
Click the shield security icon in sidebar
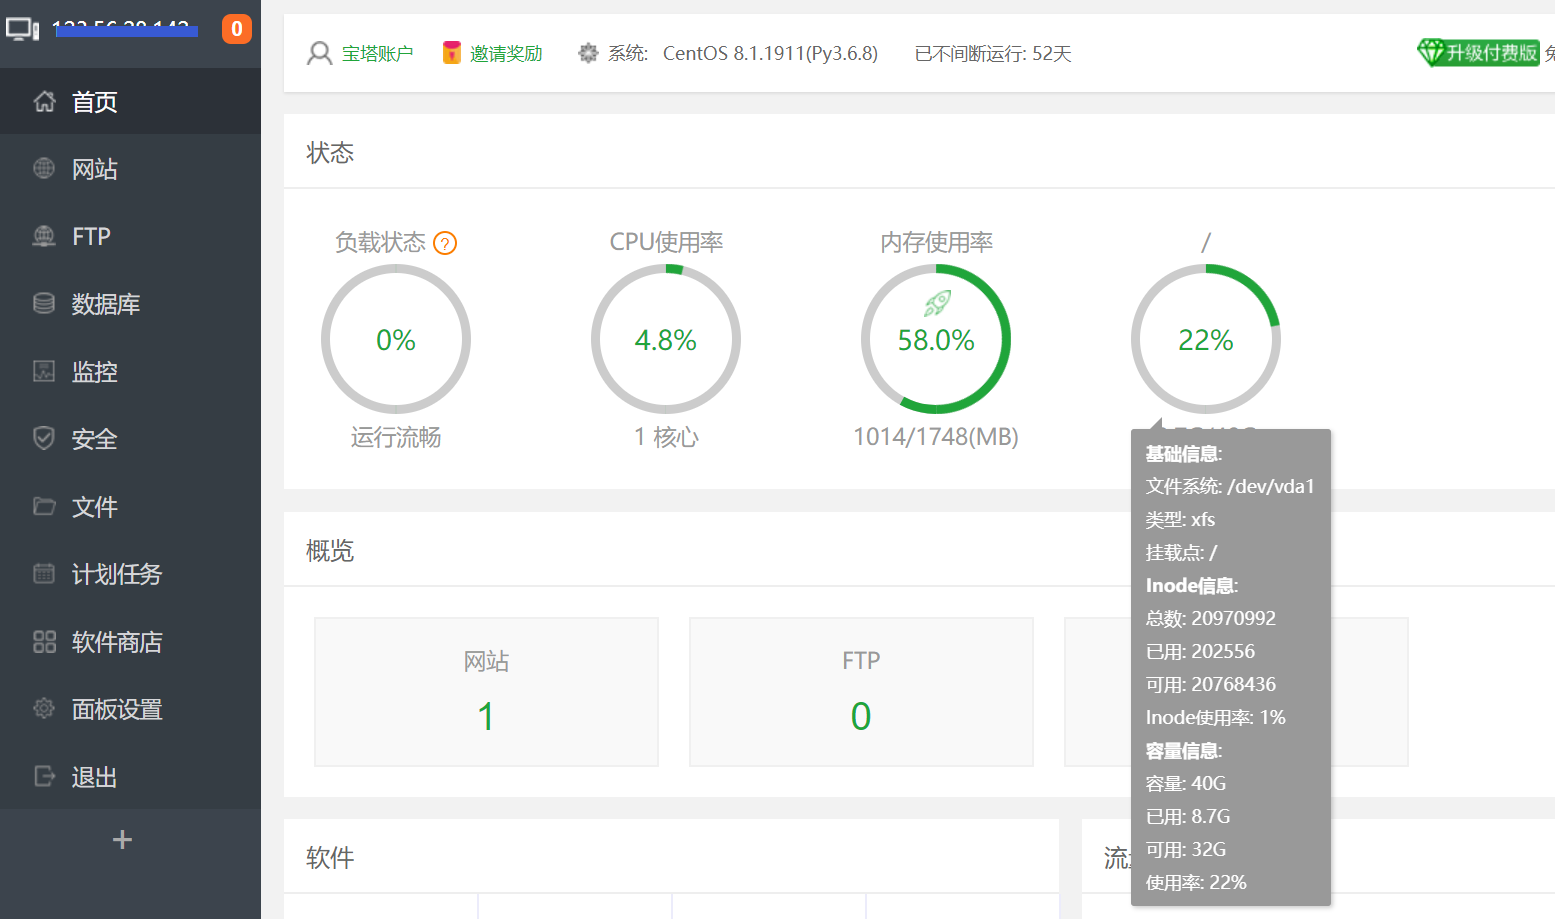tap(44, 438)
